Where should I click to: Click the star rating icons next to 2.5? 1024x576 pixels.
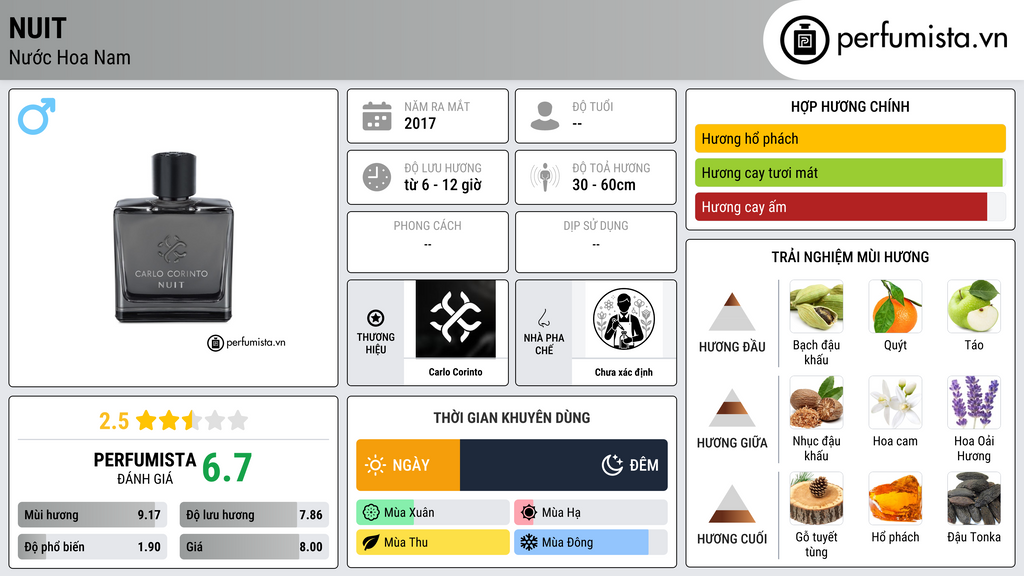pyautogui.click(x=192, y=421)
